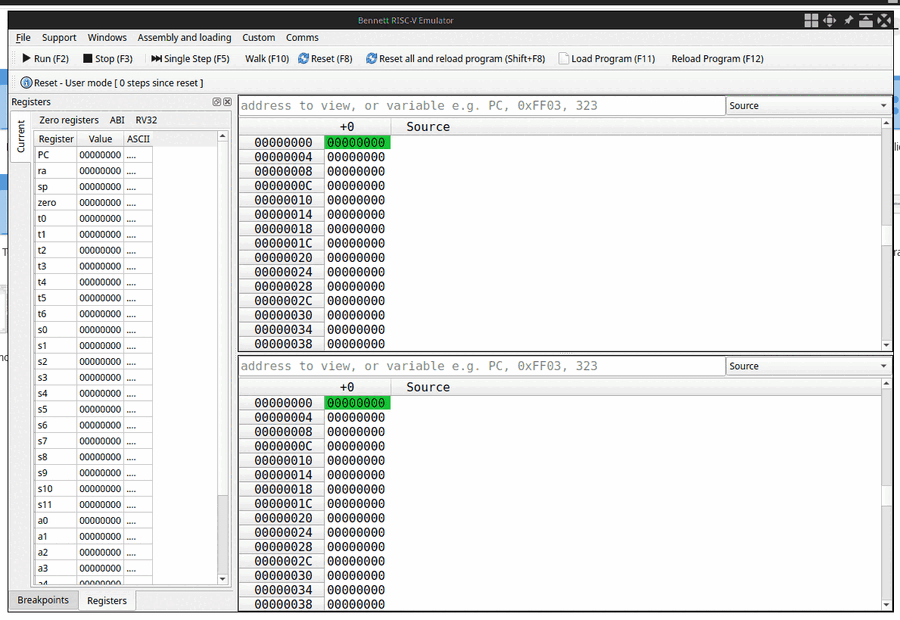Click the address input field of the top memory view
Viewport: 900px width, 620px height.
[x=480, y=105]
